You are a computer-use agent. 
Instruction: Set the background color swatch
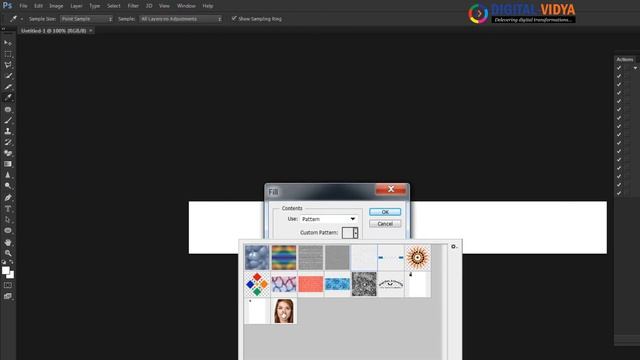pos(11,276)
